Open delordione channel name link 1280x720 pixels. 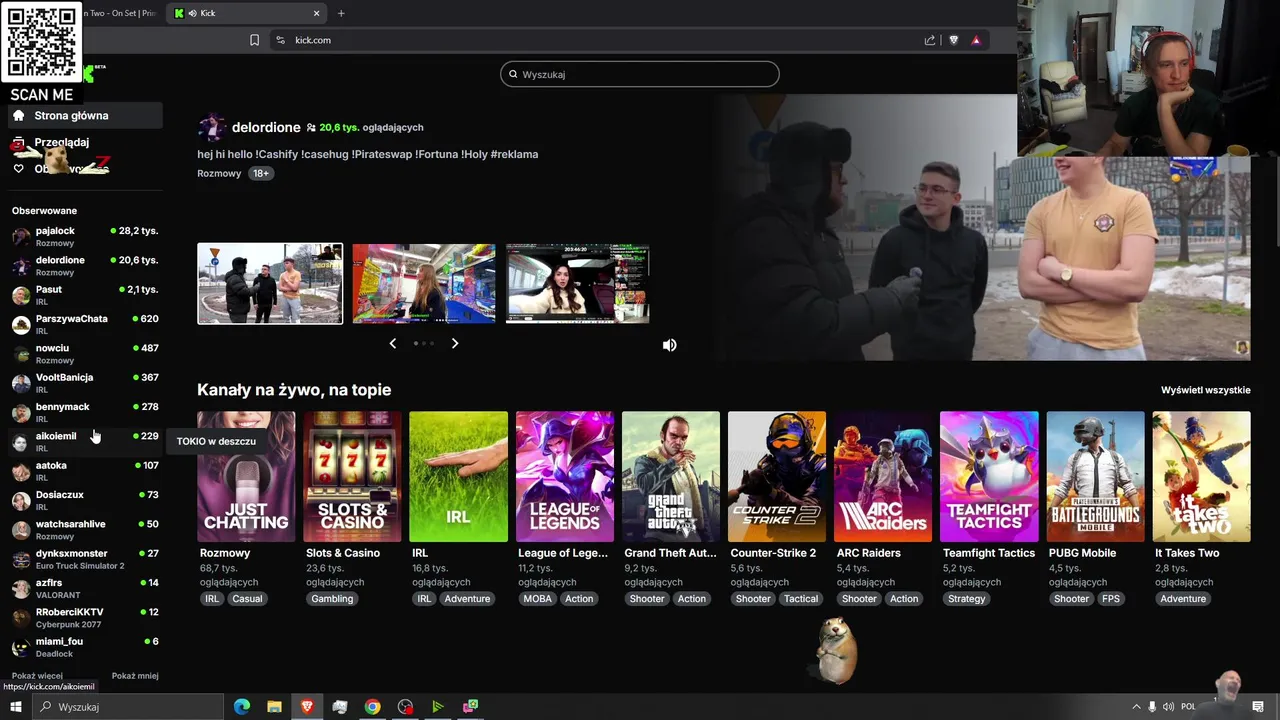coord(266,127)
